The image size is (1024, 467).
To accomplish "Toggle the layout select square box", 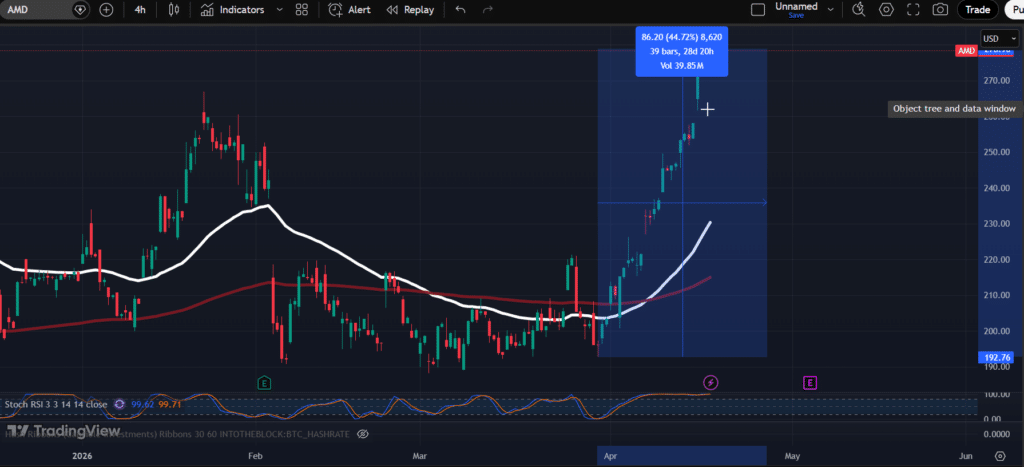I will point(760,10).
